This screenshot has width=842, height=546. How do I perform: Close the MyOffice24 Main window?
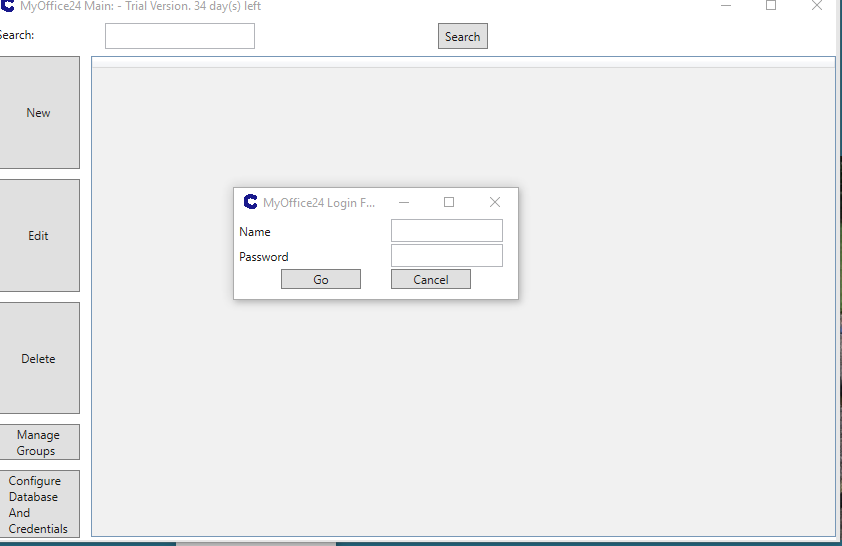pyautogui.click(x=816, y=5)
